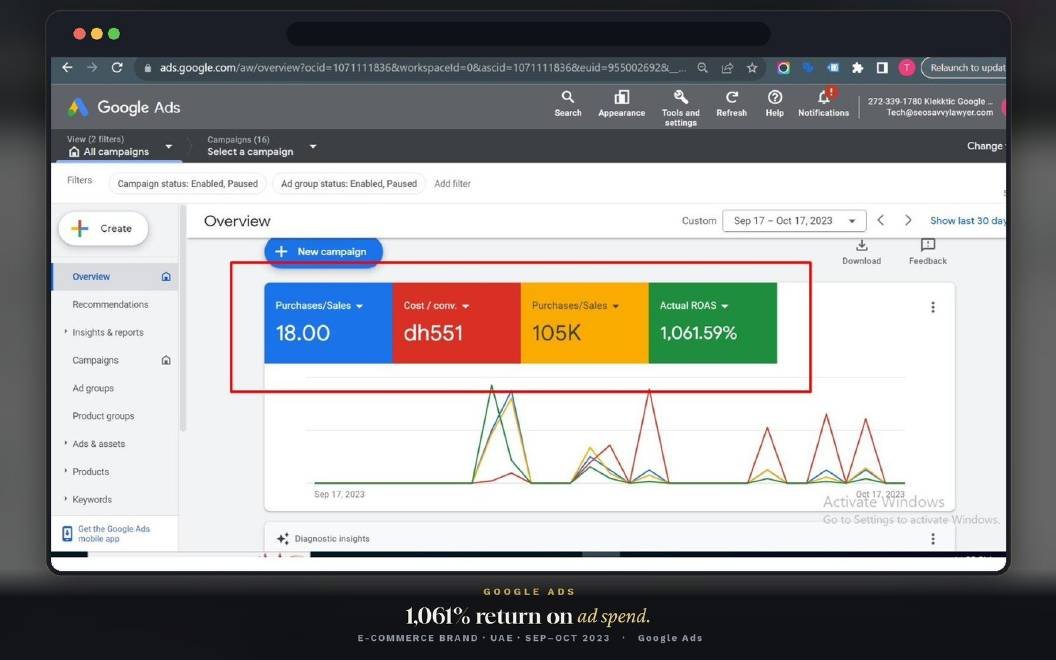
Task: Open the browser profile avatar T
Action: click(906, 67)
